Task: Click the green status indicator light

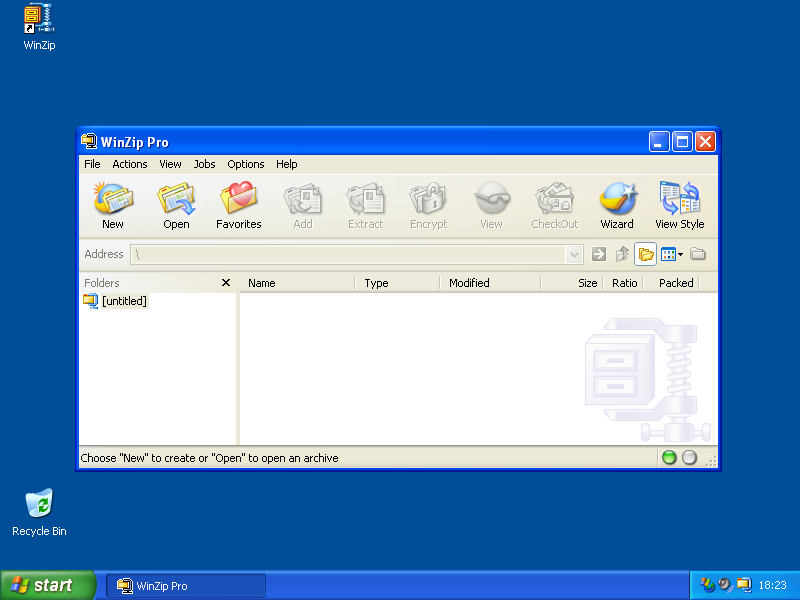Action: click(668, 457)
